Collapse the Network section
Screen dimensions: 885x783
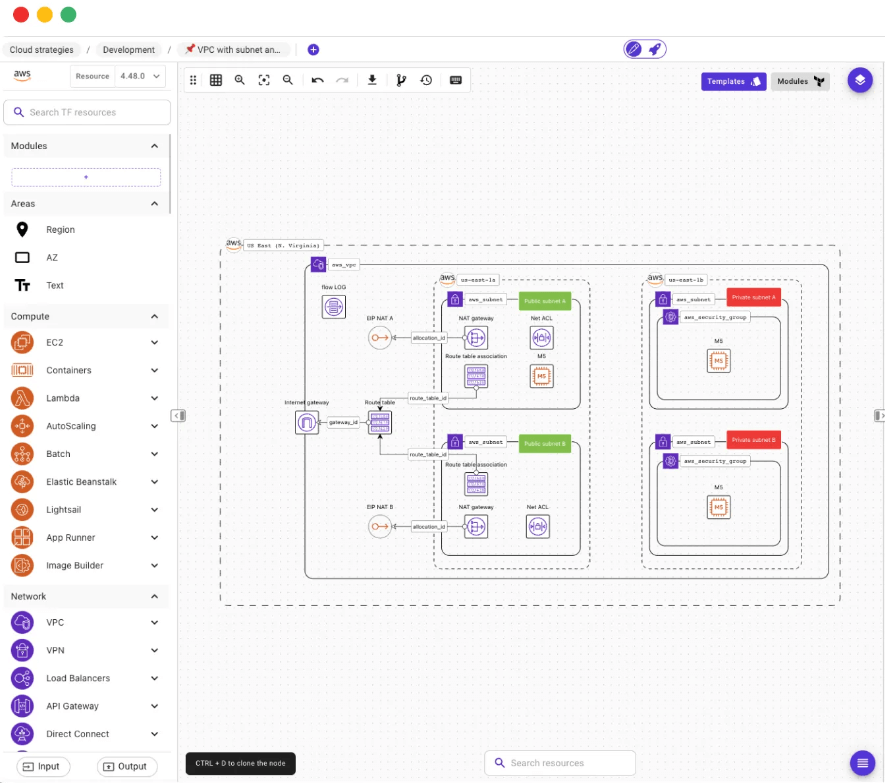coord(155,597)
